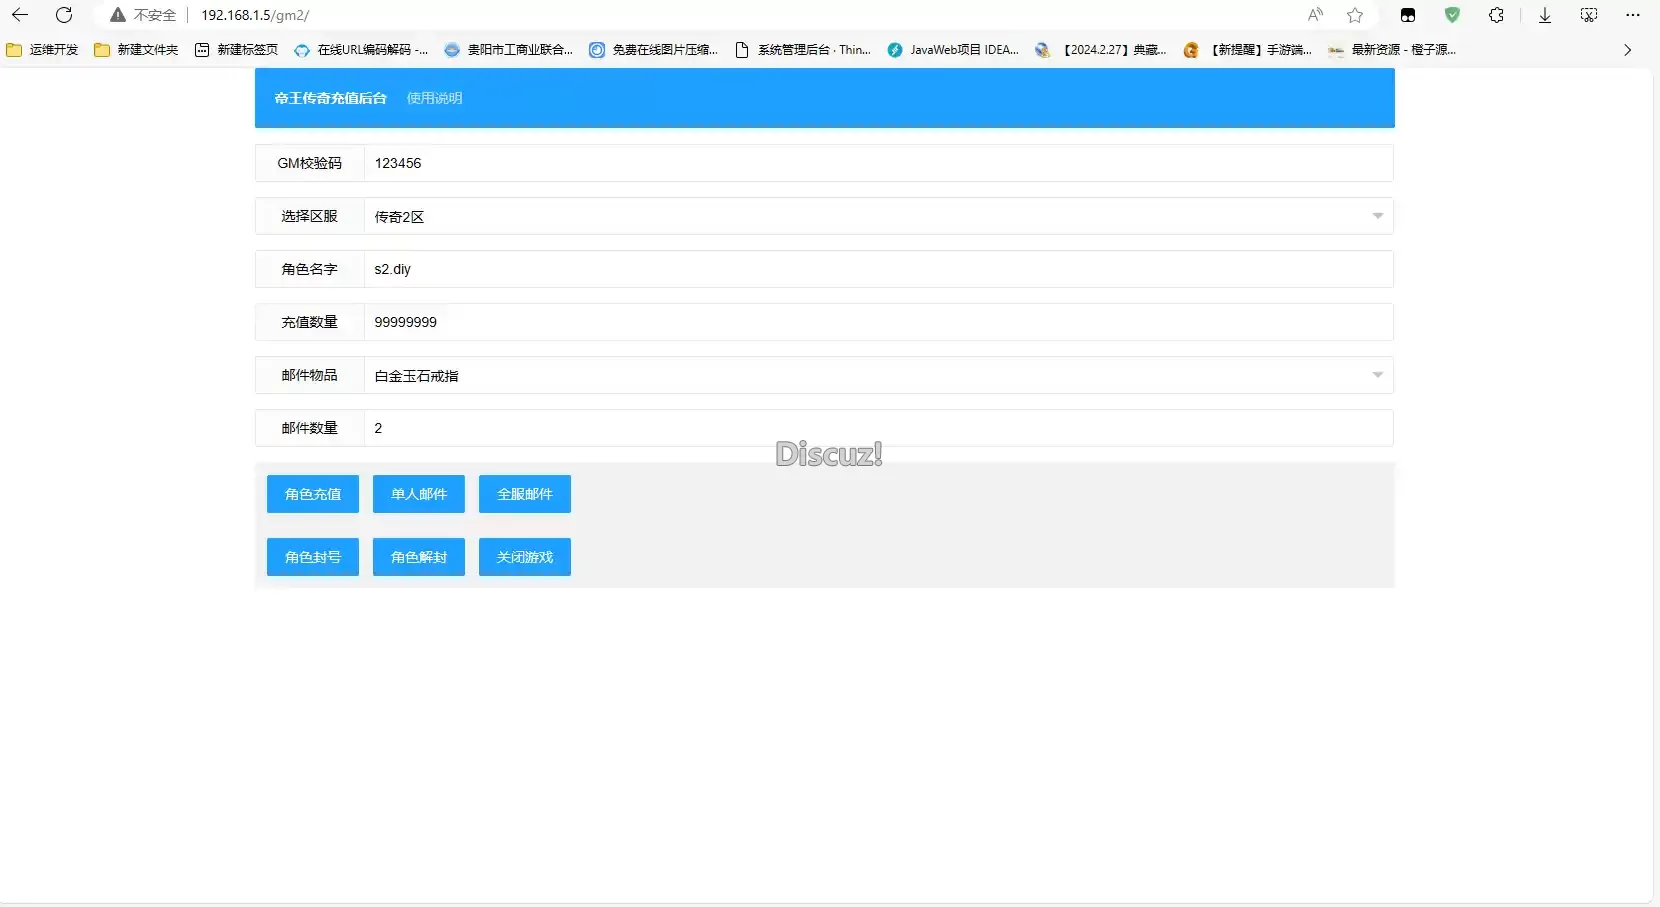Image resolution: width=1660 pixels, height=907 pixels.
Task: Open the extensions puzzle icon
Action: click(1496, 15)
